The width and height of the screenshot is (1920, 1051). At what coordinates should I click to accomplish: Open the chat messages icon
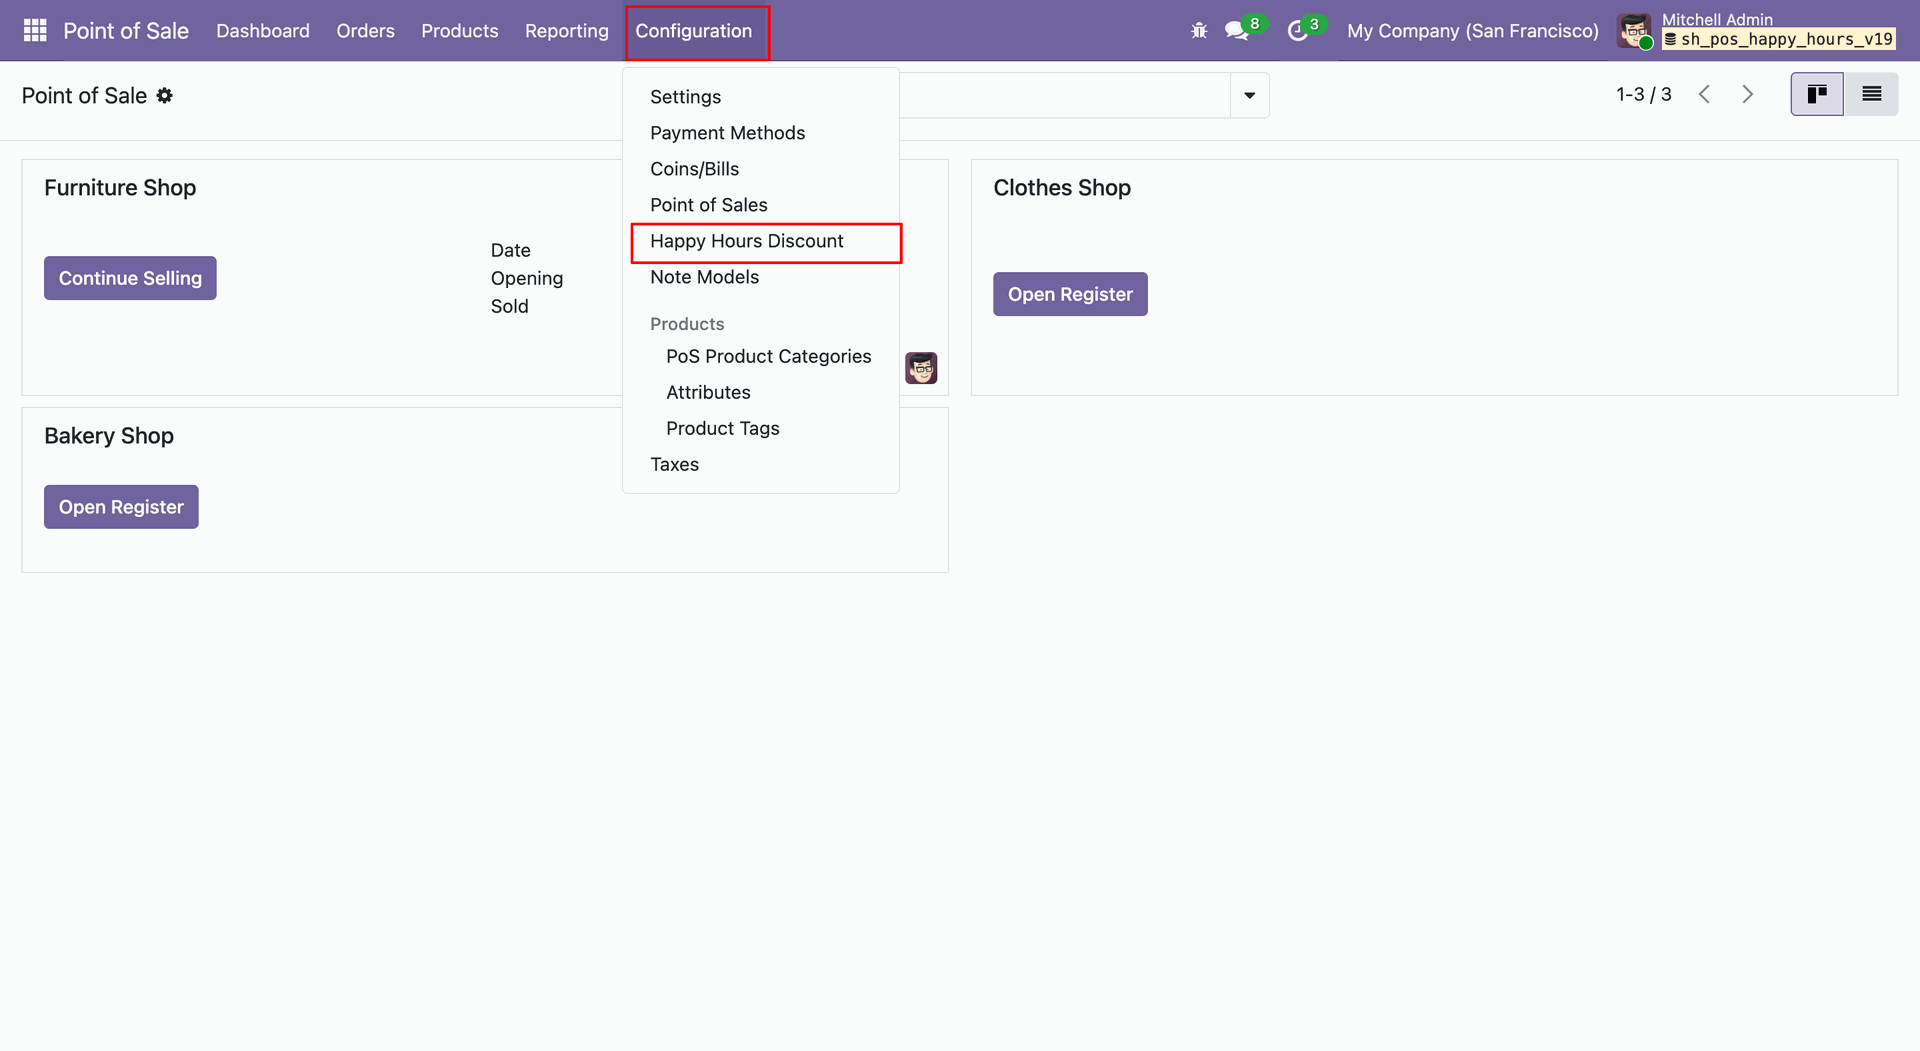pos(1237,31)
